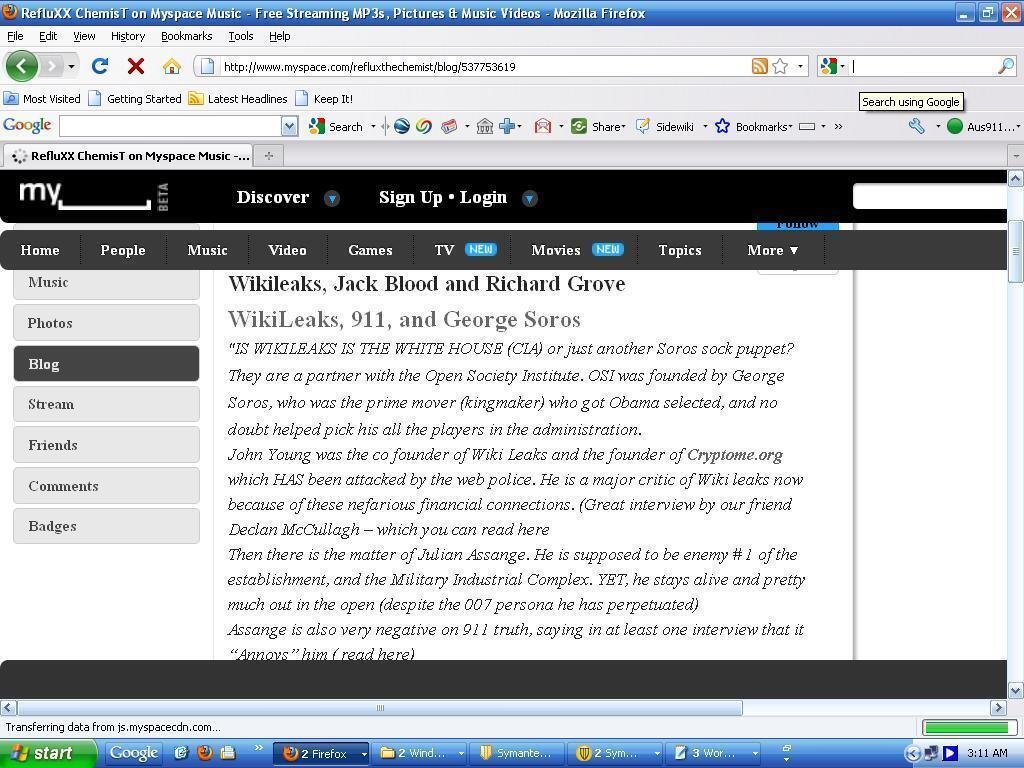Viewport: 1024px width, 768px height.
Task: Open the People section
Action: coord(123,250)
